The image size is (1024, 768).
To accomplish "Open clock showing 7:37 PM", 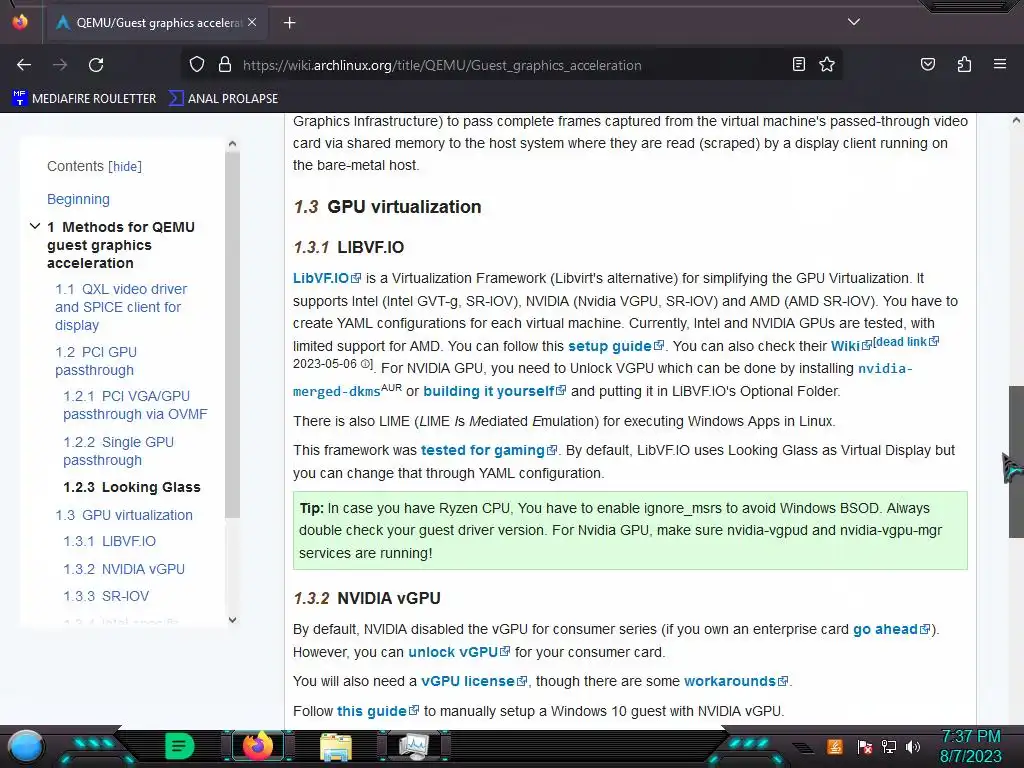I will [x=970, y=746].
